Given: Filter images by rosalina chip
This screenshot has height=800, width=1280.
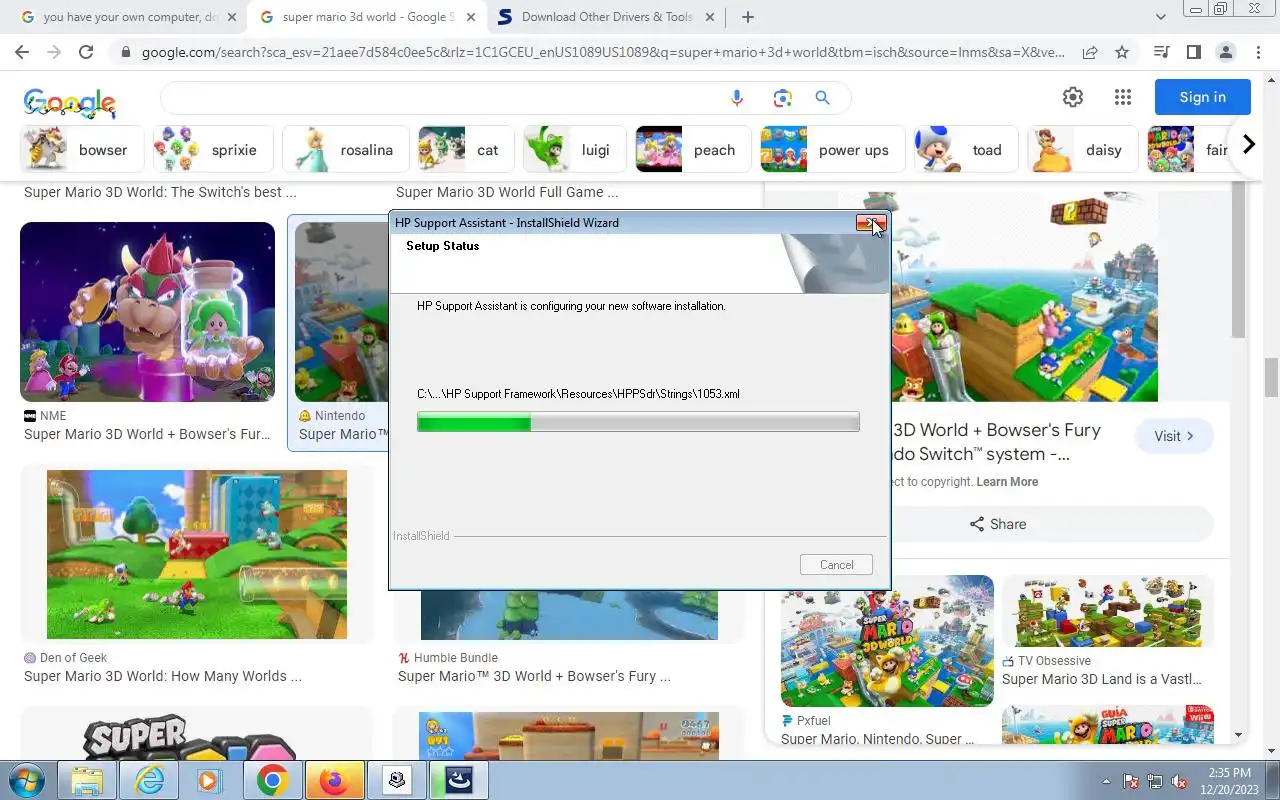Looking at the screenshot, I should click(x=345, y=150).
